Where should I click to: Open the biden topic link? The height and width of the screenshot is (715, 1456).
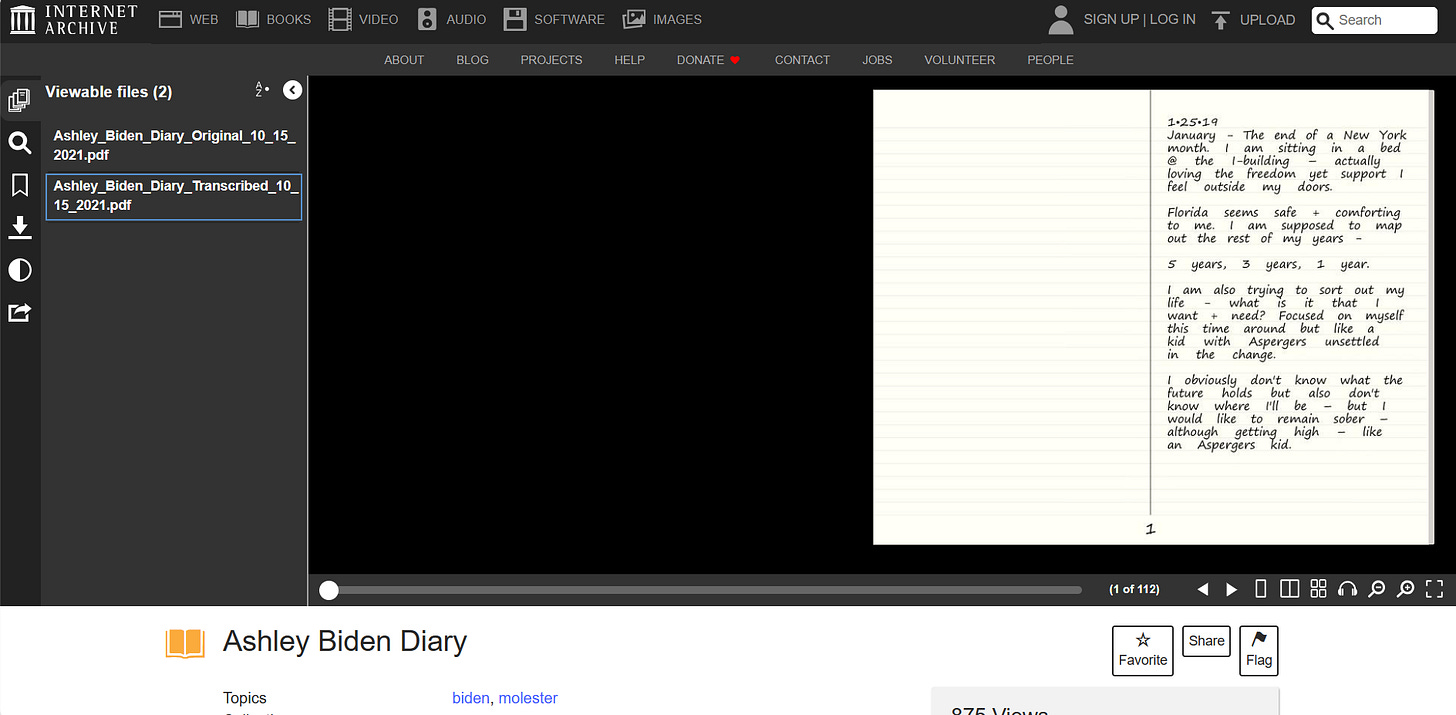pos(471,698)
